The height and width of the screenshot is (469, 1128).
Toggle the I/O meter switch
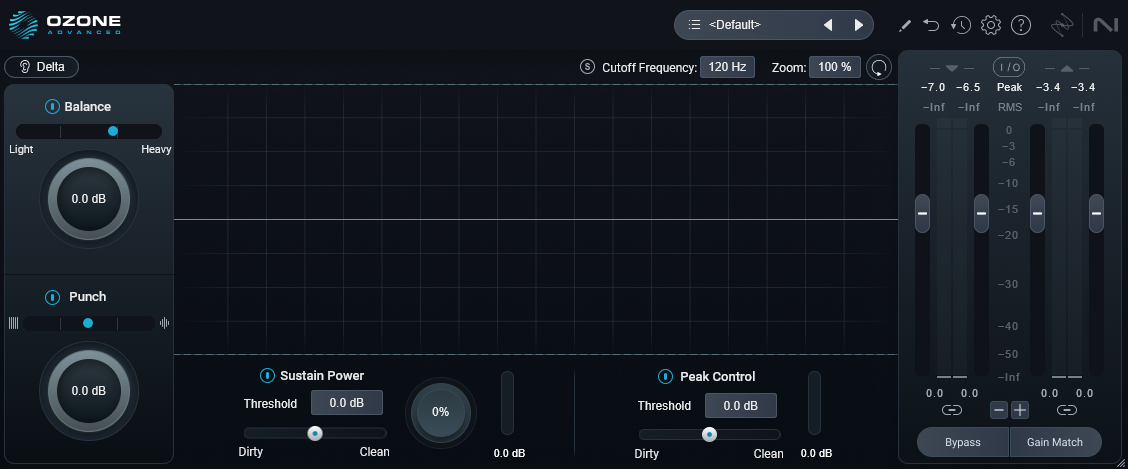tap(1009, 68)
